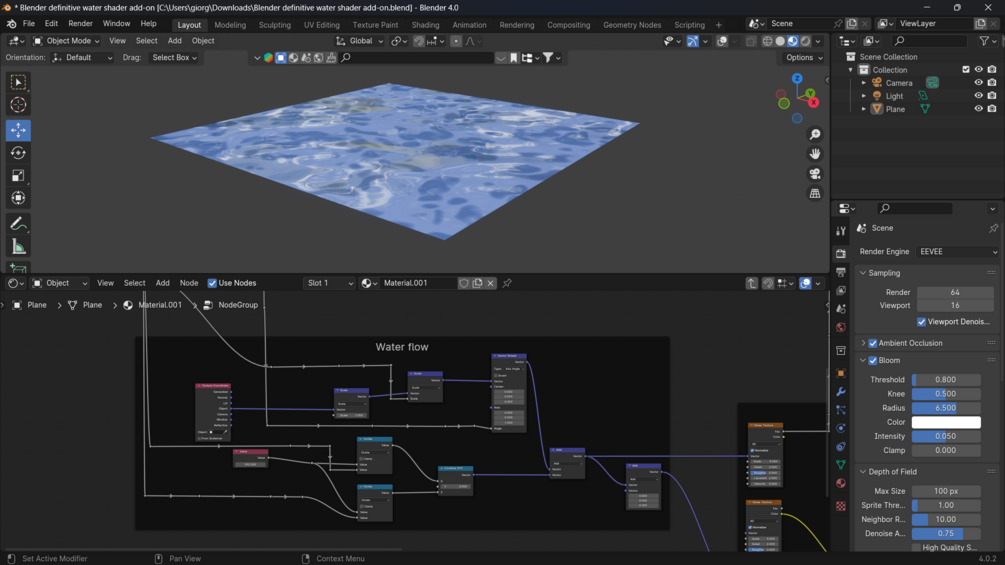The height and width of the screenshot is (565, 1005).
Task: Open the Render menu
Action: [80, 24]
